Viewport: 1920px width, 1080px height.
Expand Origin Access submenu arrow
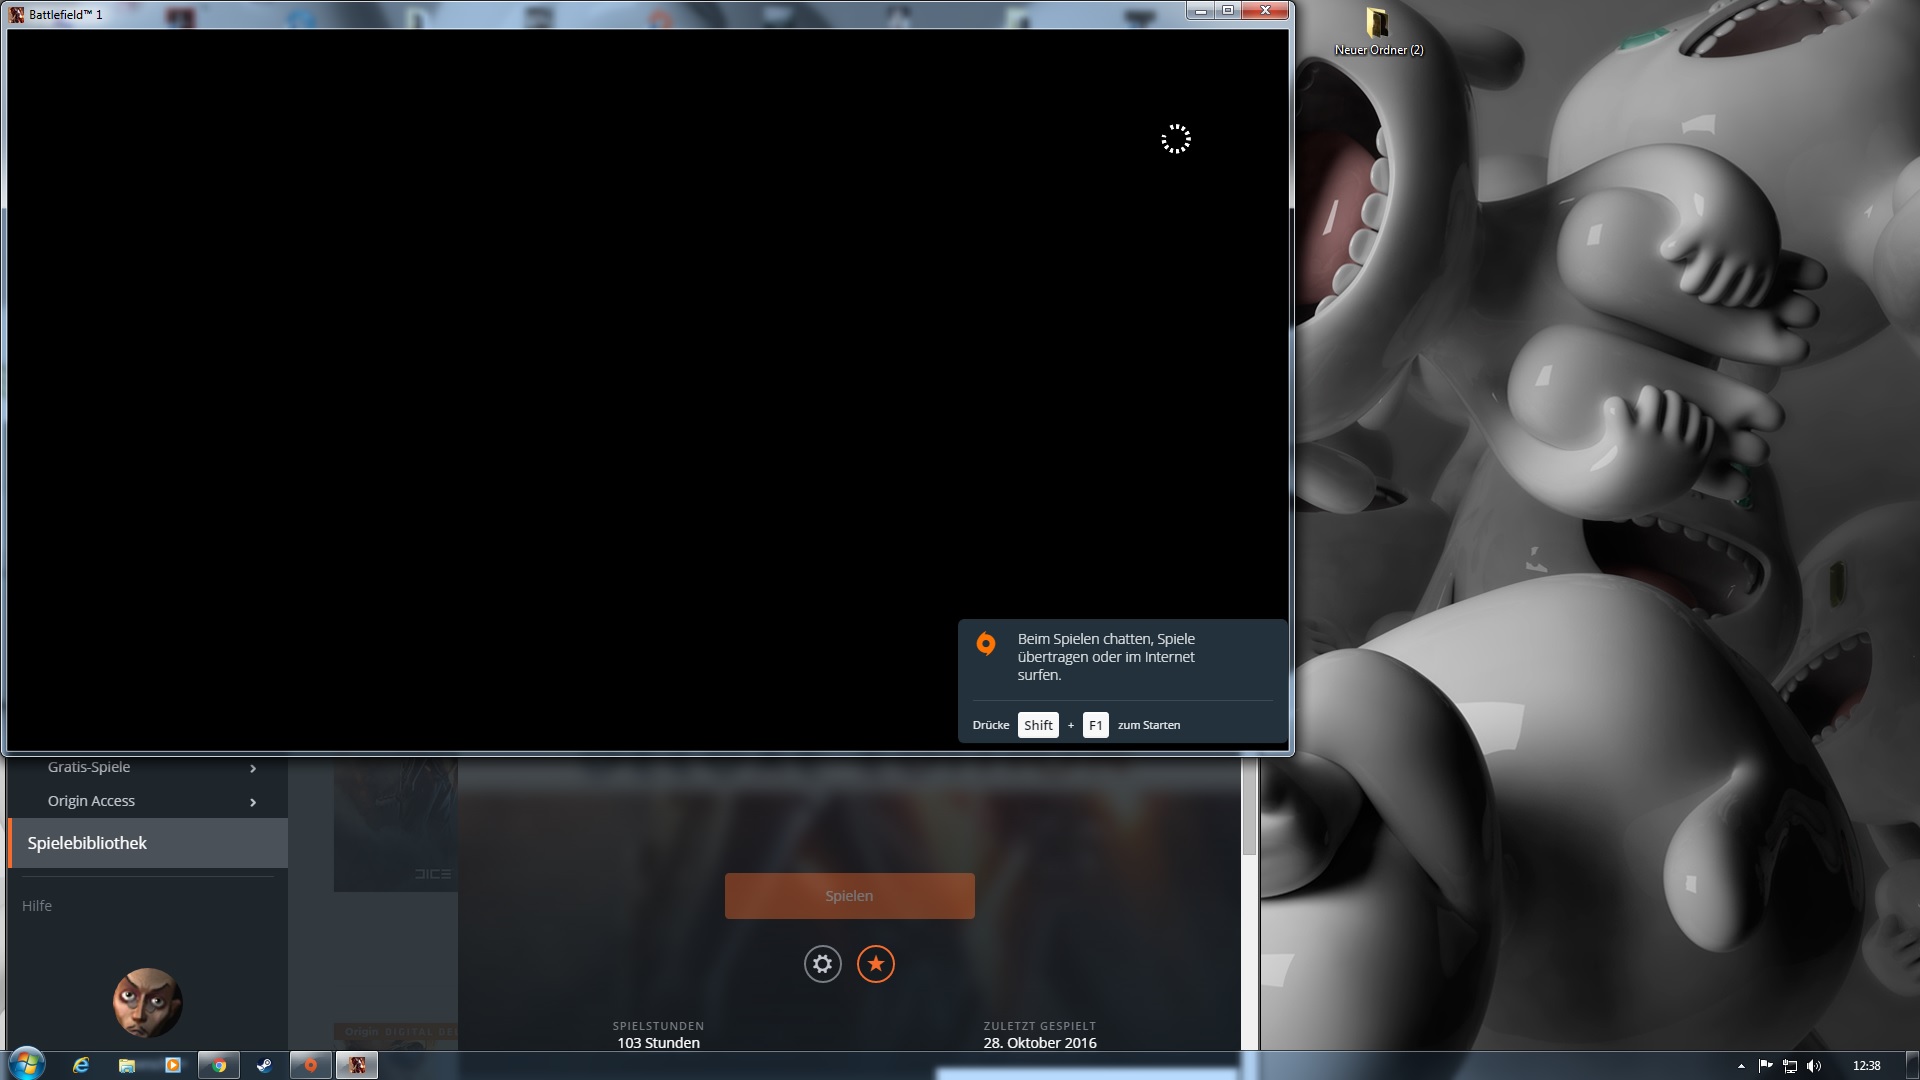[x=253, y=802]
